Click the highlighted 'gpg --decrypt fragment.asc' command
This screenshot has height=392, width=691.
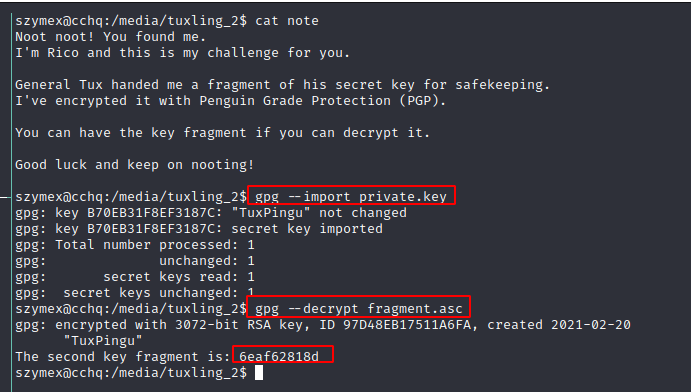click(x=359, y=308)
